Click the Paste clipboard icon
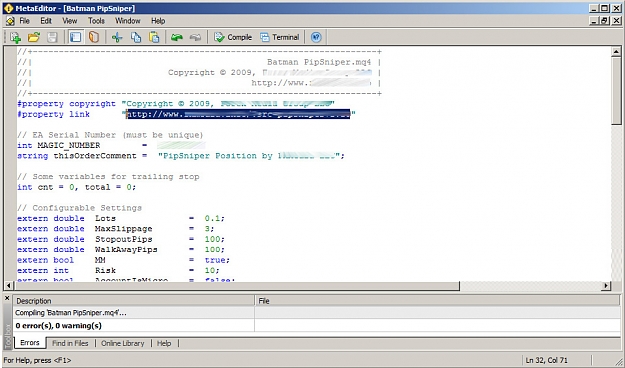The width and height of the screenshot is (625, 368). pos(154,37)
